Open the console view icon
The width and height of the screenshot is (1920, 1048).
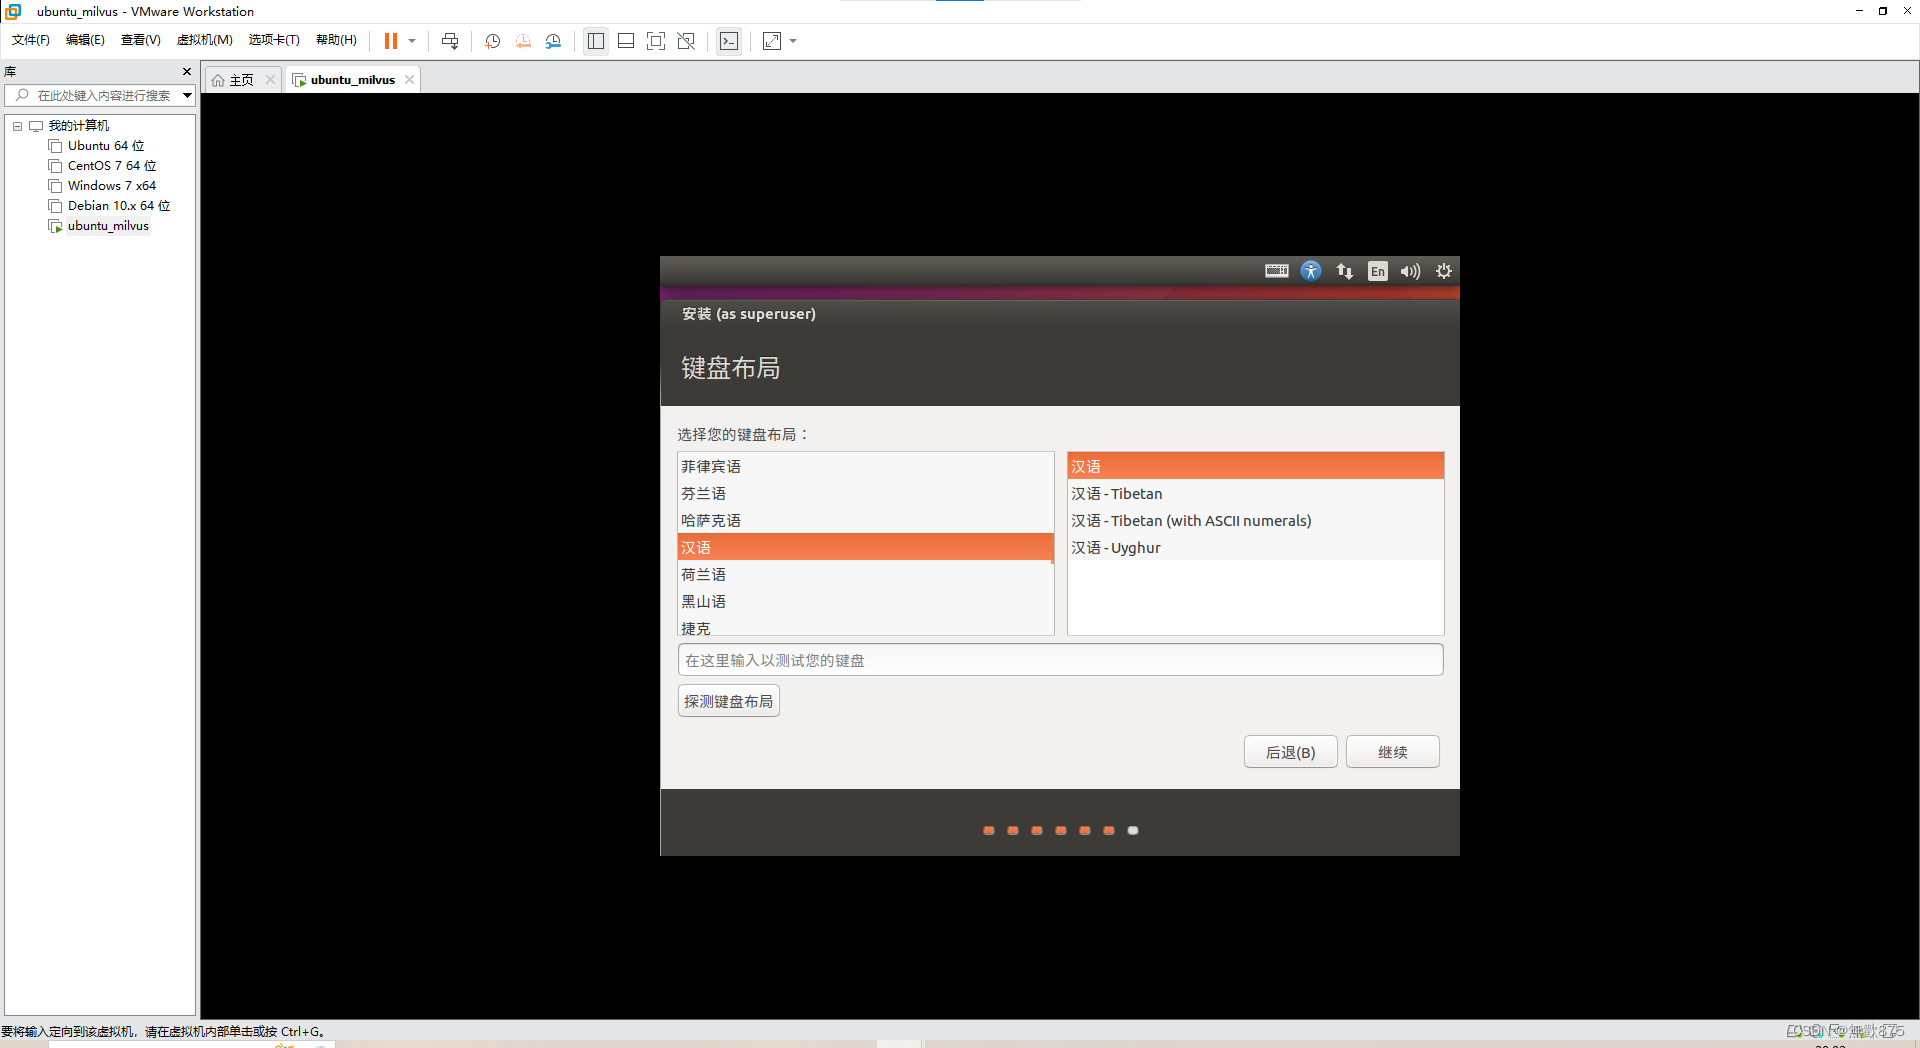click(x=730, y=41)
